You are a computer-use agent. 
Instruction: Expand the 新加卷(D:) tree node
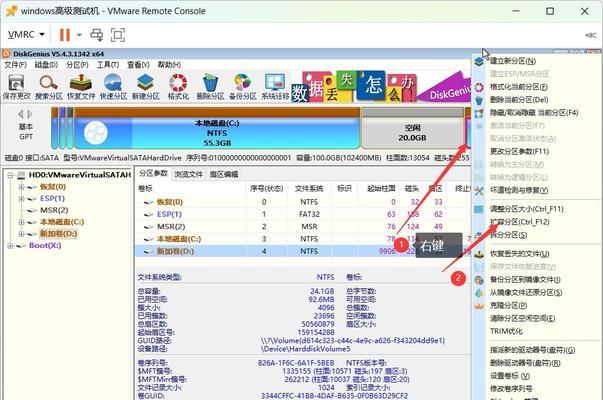tap(21, 234)
